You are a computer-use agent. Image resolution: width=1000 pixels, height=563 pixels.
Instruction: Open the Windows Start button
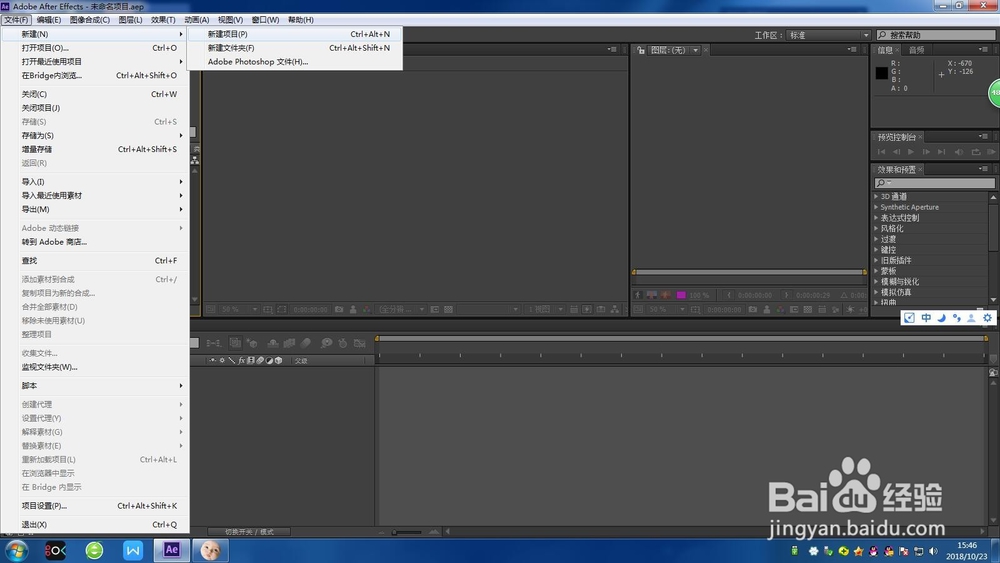(16, 550)
